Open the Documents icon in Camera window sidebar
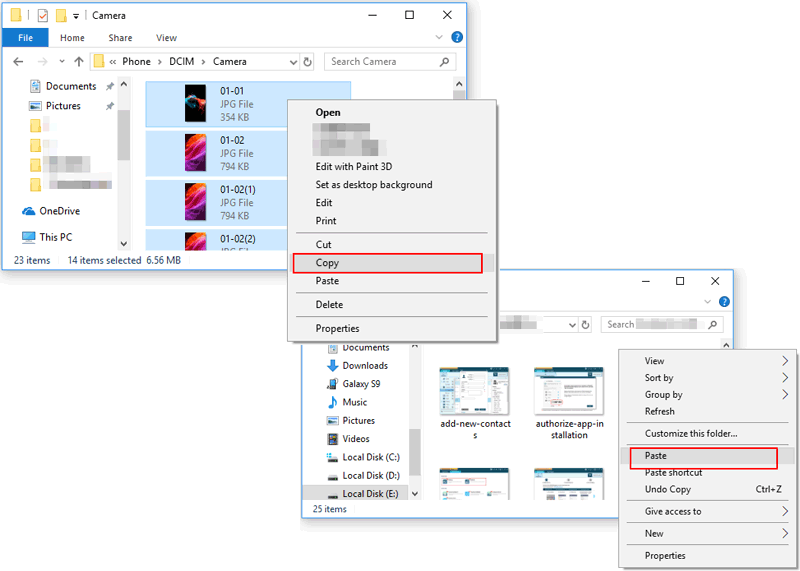The width and height of the screenshot is (800, 571). point(35,86)
